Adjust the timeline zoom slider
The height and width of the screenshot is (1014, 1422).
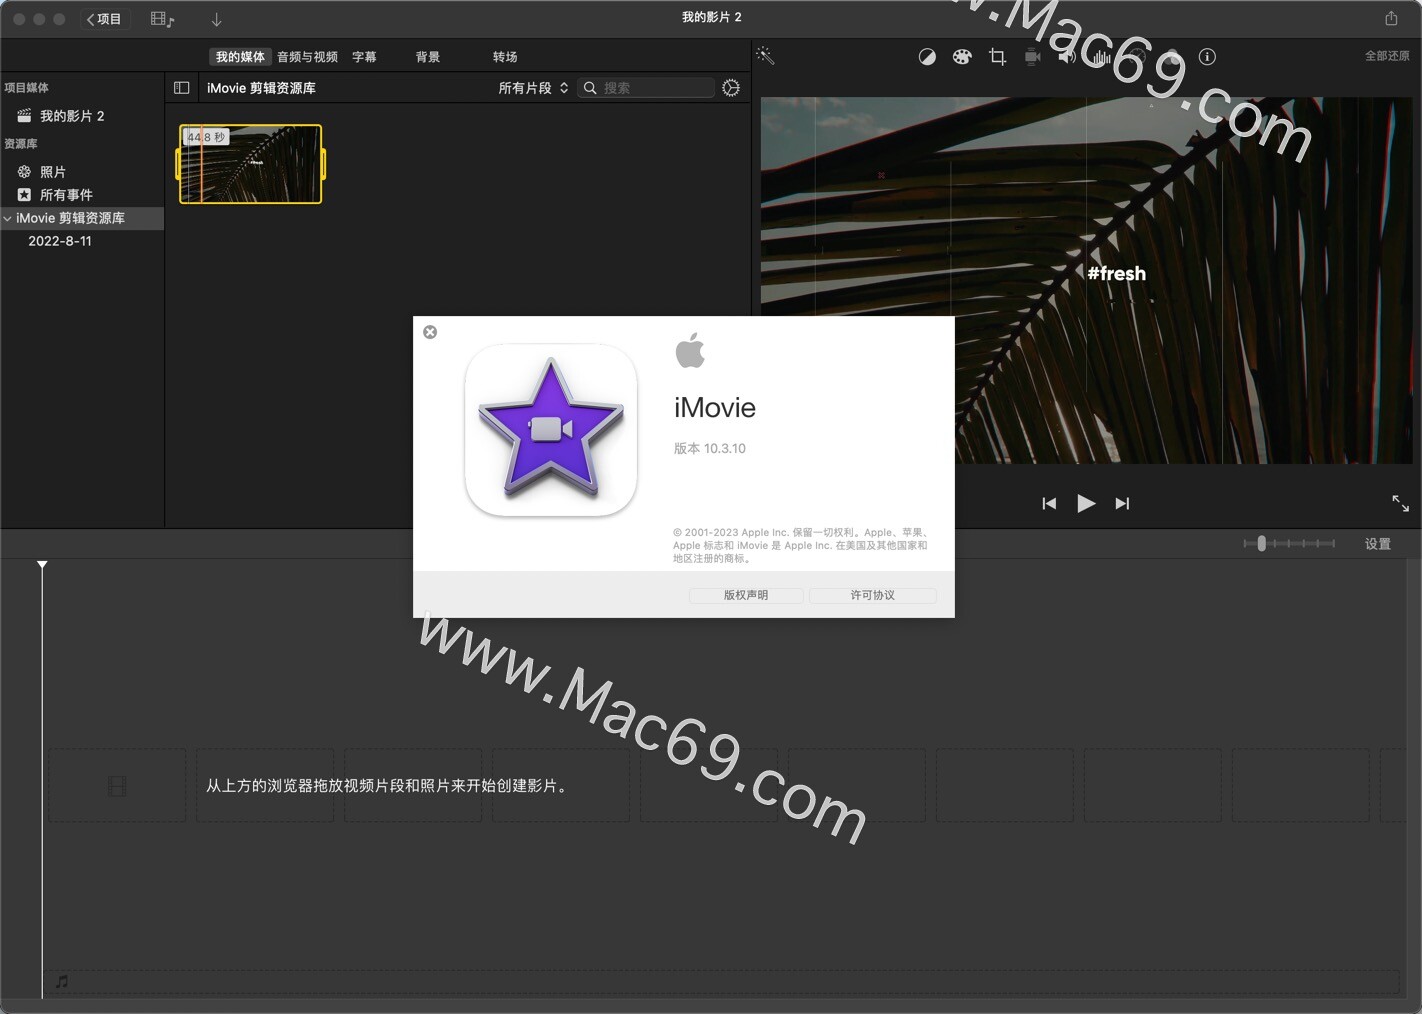tap(1262, 543)
